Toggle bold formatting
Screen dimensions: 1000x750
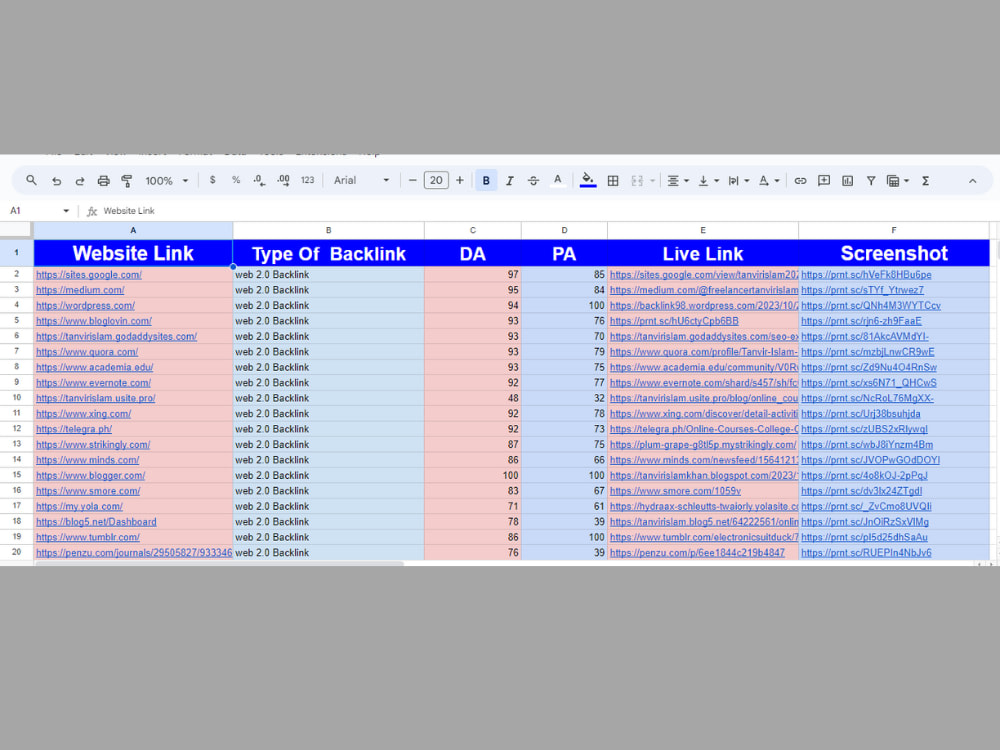(486, 180)
